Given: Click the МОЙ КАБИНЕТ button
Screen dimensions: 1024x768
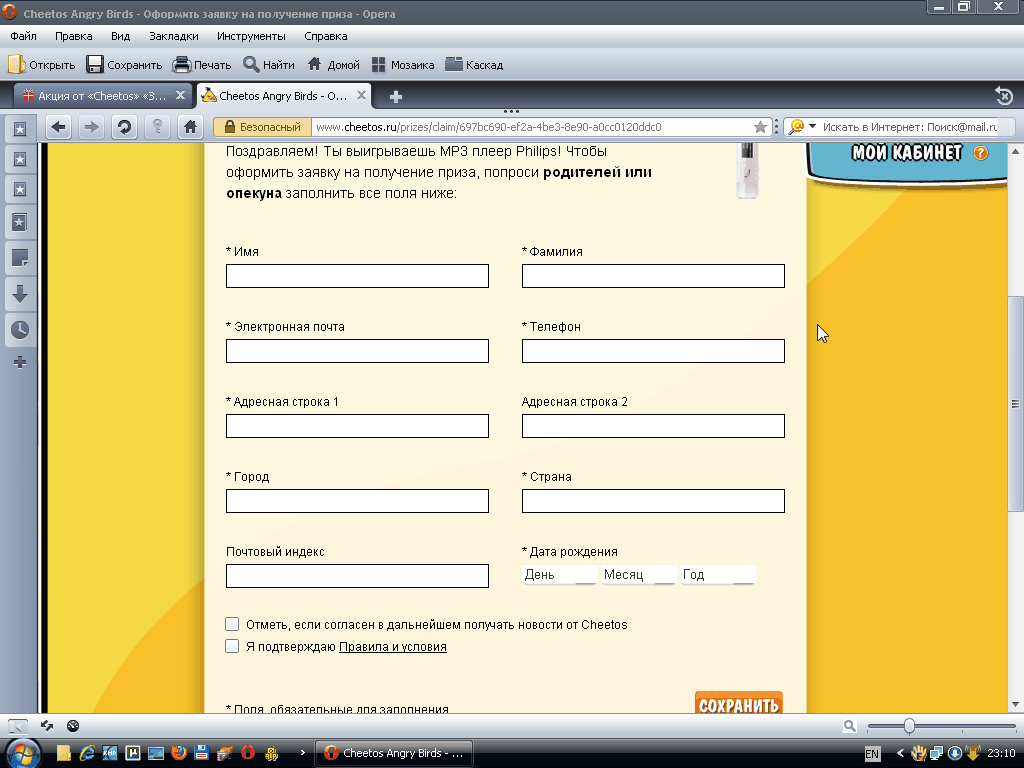Looking at the screenshot, I should pos(906,153).
